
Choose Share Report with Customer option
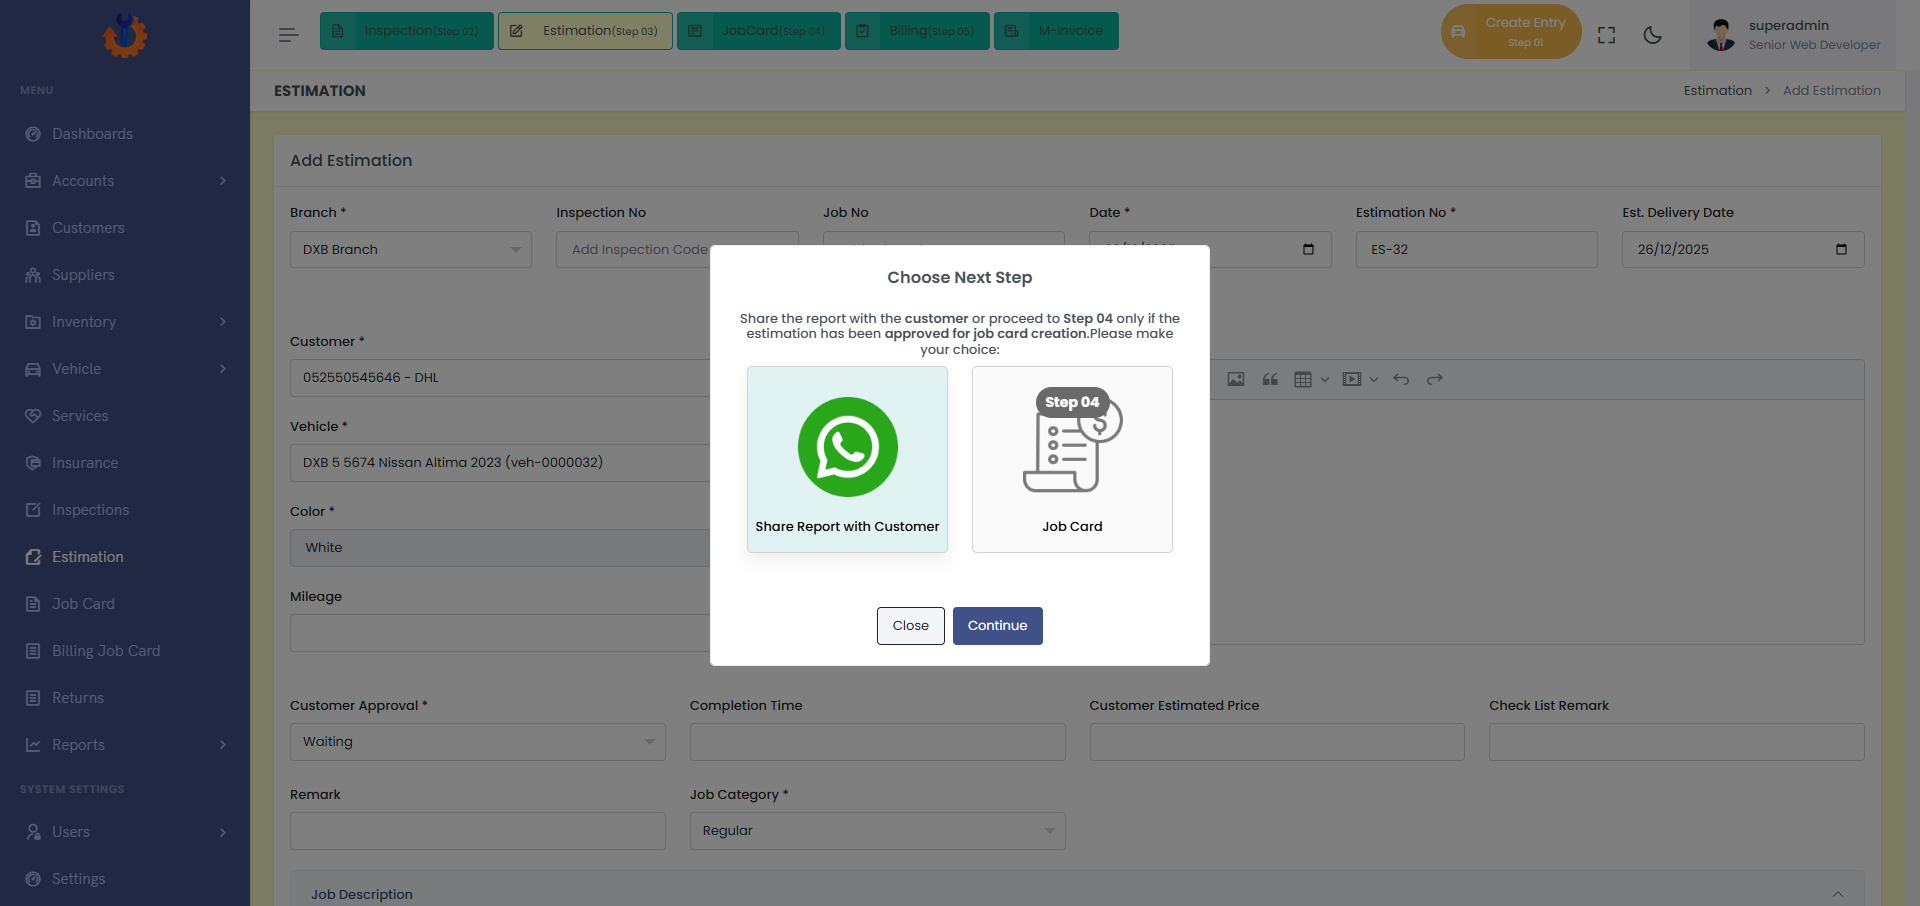(847, 460)
